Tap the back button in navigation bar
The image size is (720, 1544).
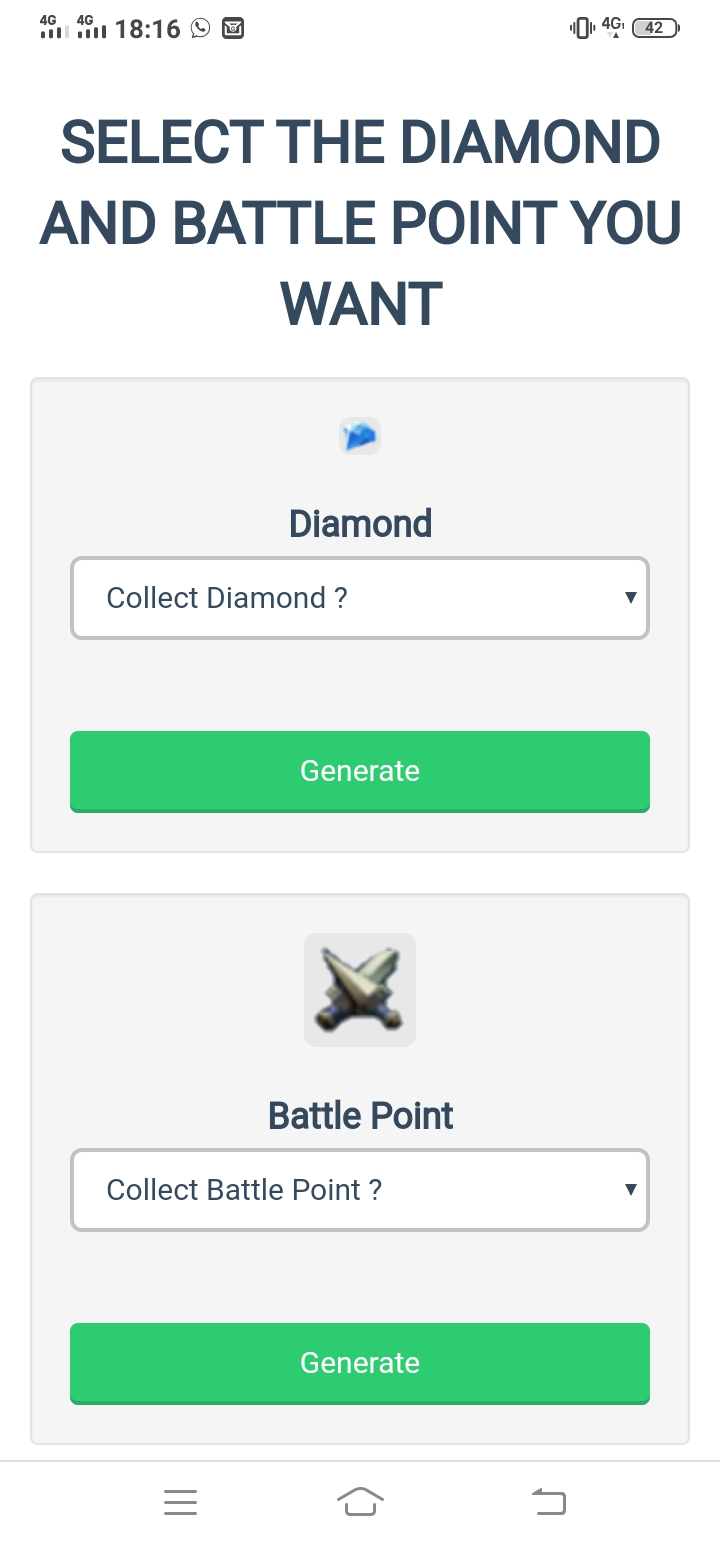pos(548,1501)
